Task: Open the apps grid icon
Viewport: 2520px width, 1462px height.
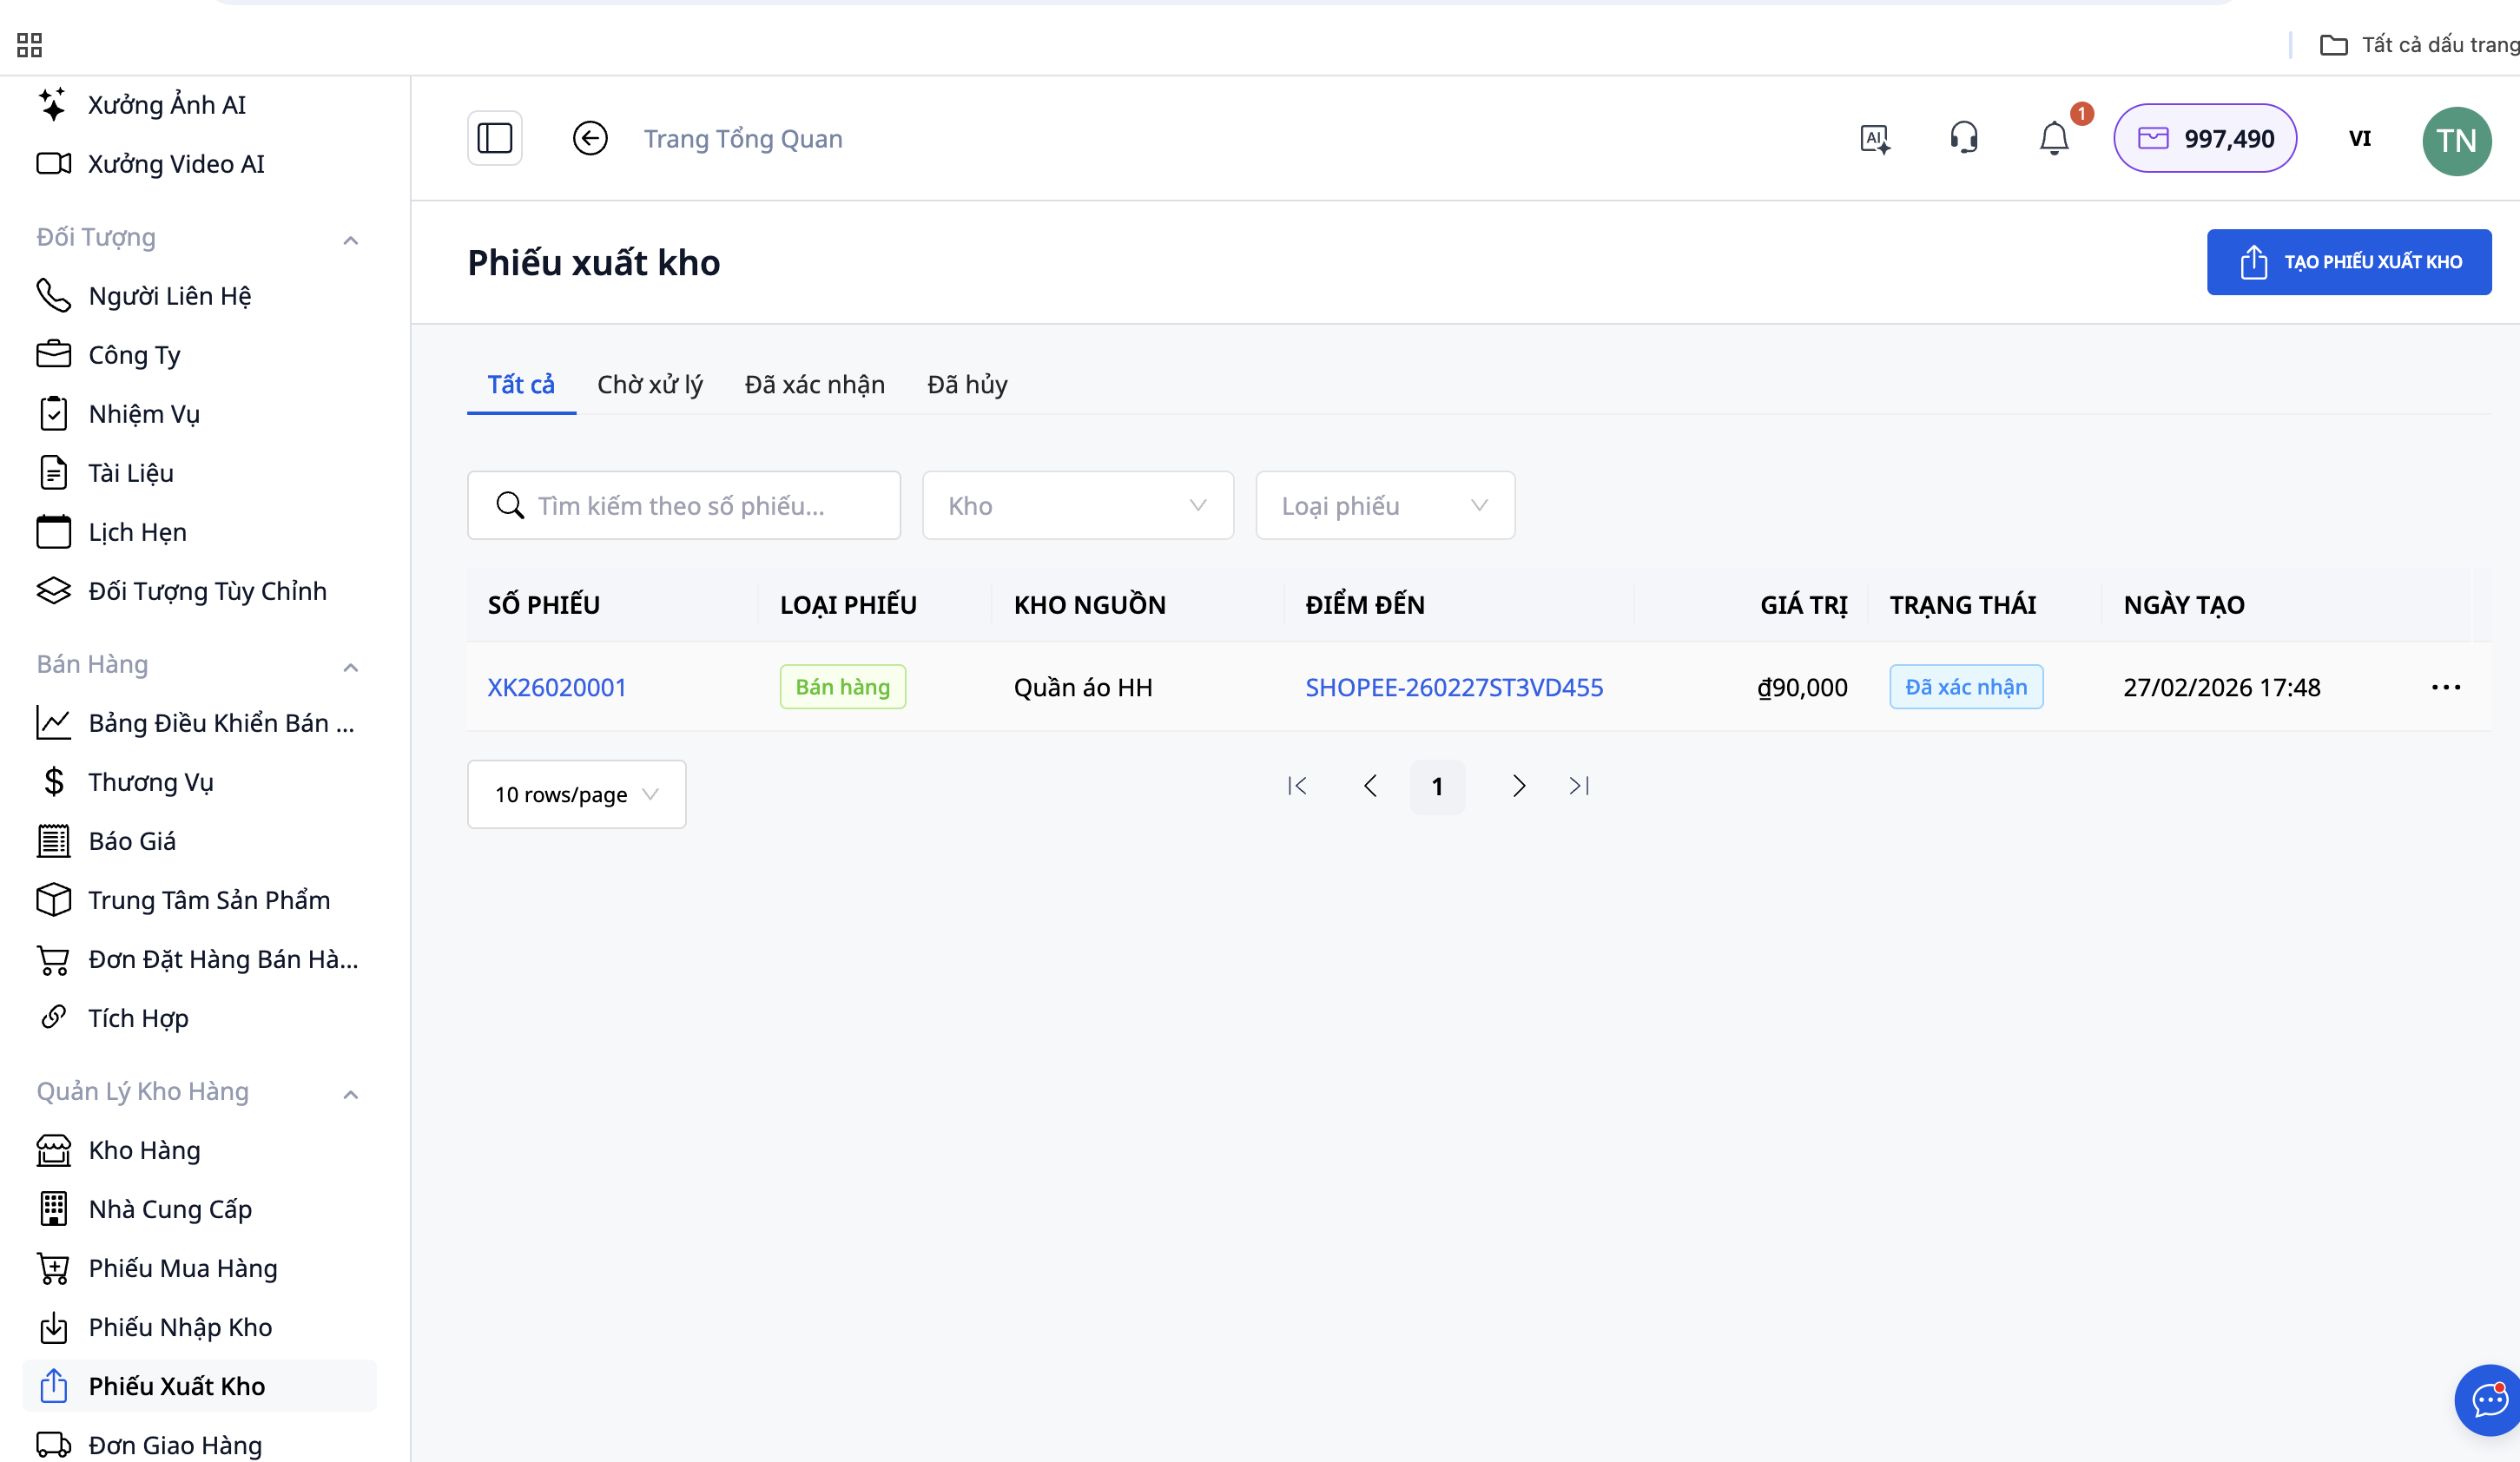Action: 29,44
